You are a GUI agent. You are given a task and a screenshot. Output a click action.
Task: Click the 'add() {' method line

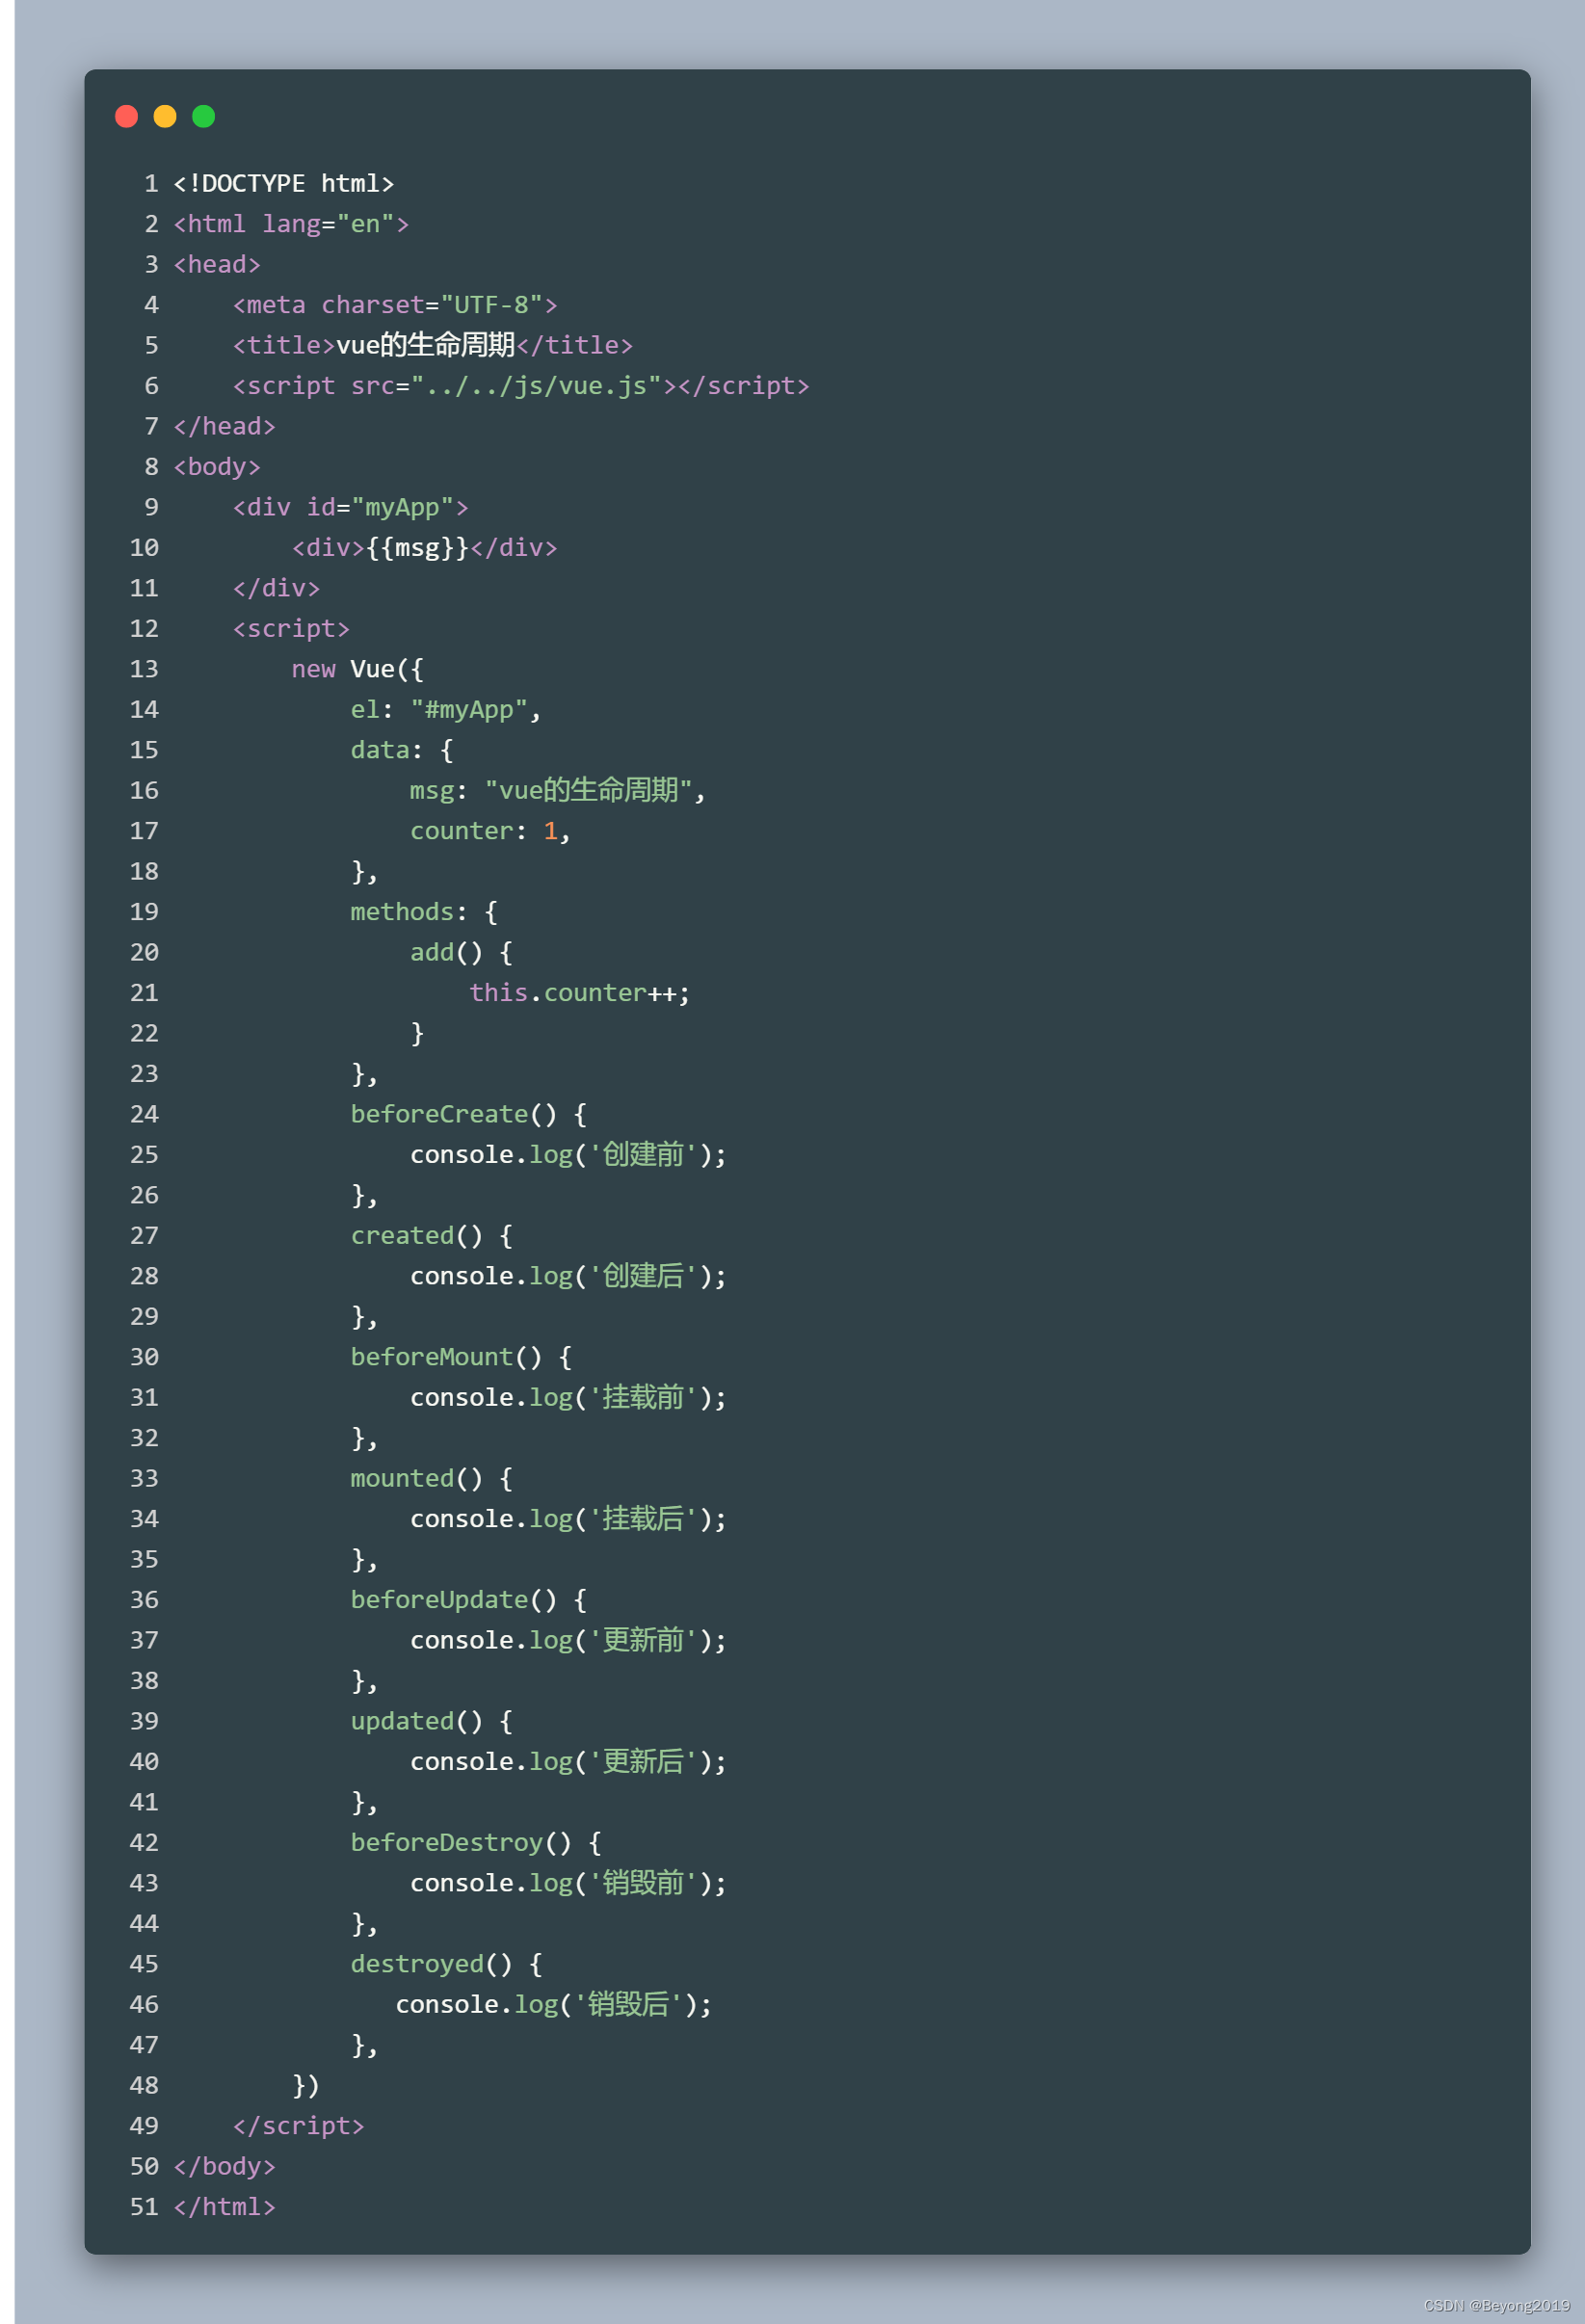pyautogui.click(x=461, y=953)
